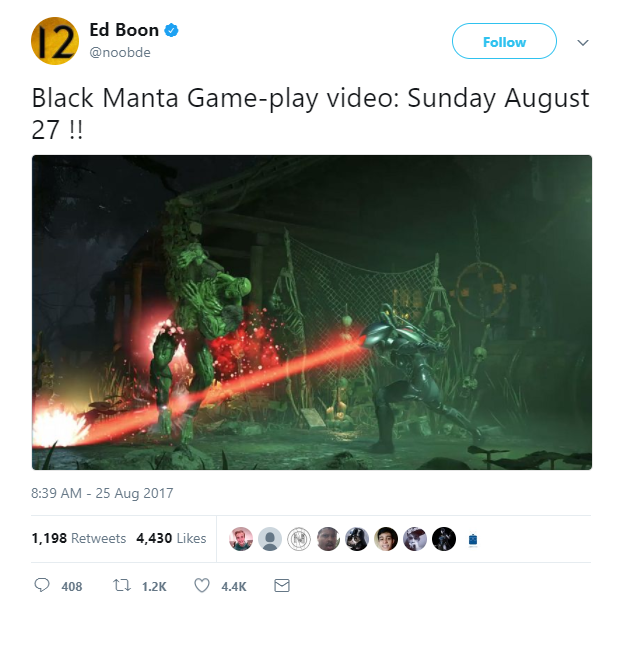The height and width of the screenshot is (646, 628).
Task: Open the @noobde handle link
Action: click(x=120, y=52)
